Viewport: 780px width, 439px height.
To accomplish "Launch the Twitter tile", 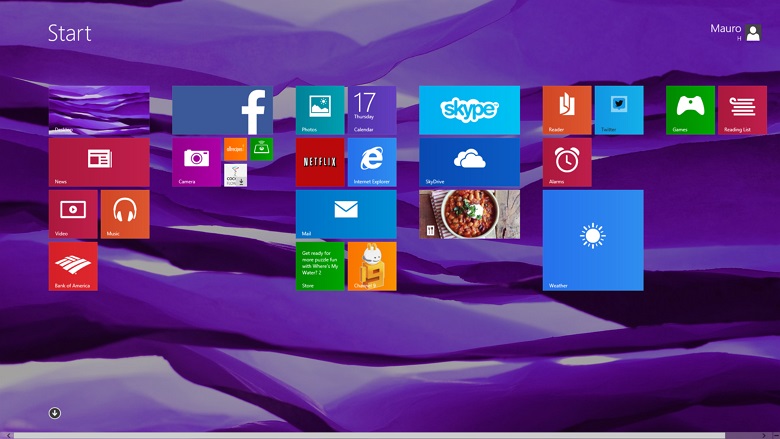I will coord(619,110).
